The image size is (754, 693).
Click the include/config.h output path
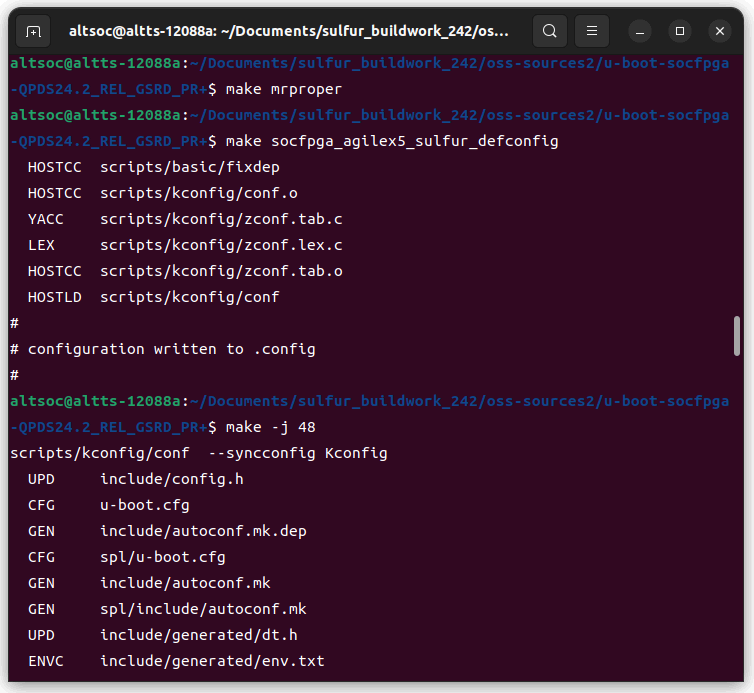[171, 479]
